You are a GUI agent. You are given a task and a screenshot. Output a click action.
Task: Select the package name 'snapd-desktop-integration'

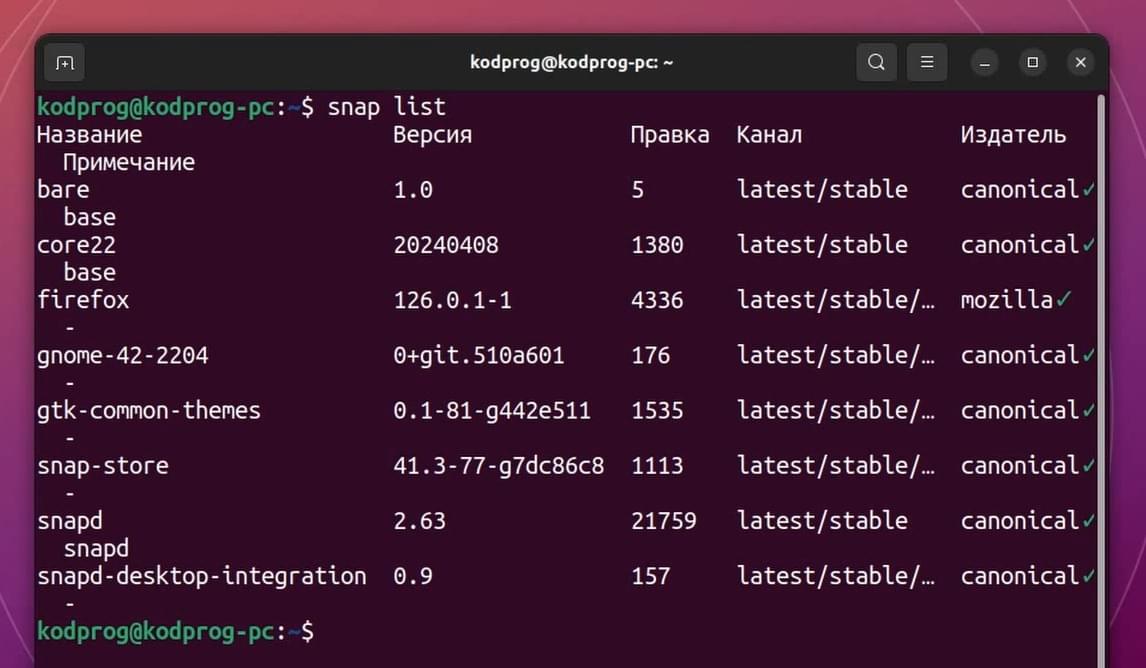(202, 577)
